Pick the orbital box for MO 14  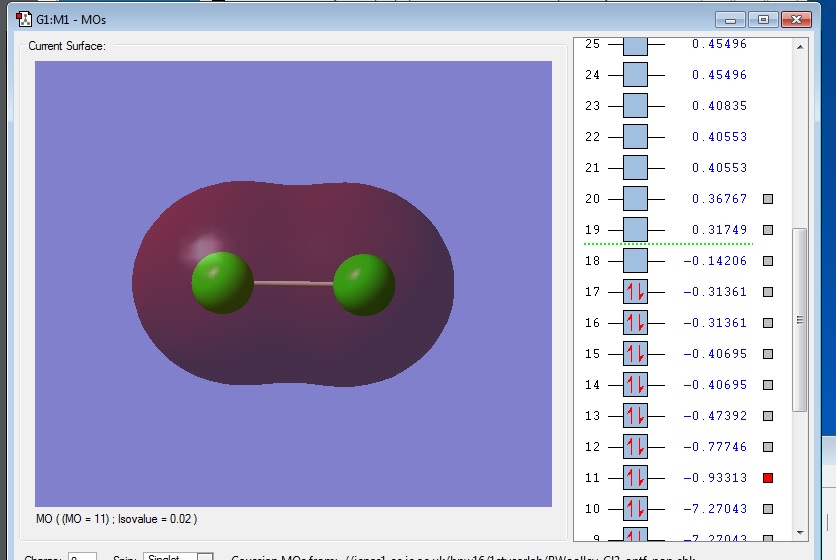(635, 385)
